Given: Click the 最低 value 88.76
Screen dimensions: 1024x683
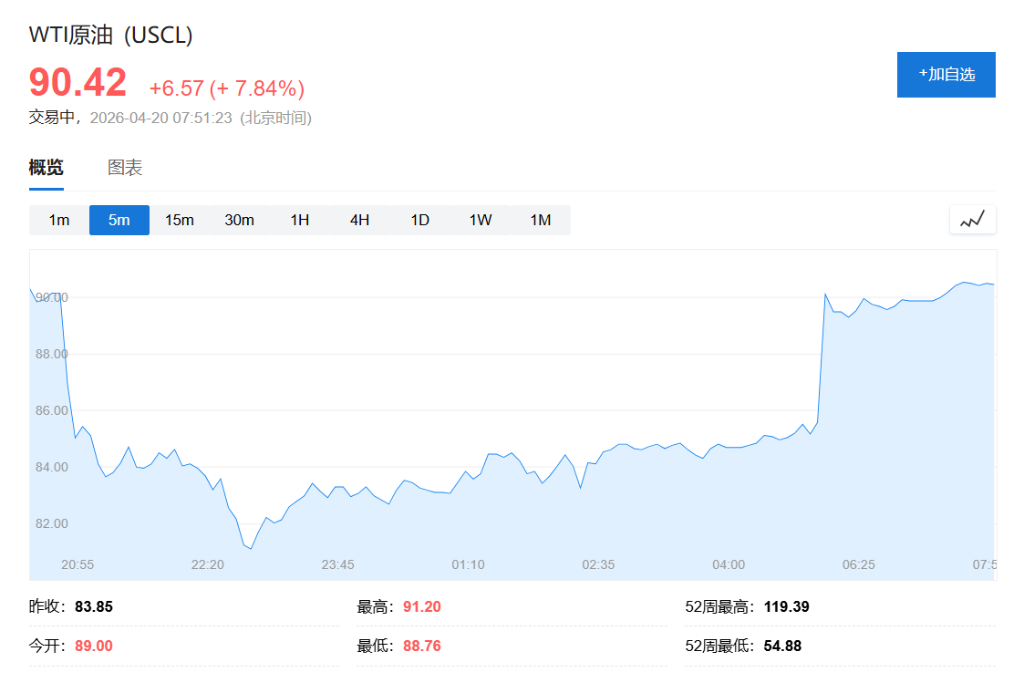Looking at the screenshot, I should click(x=424, y=645).
